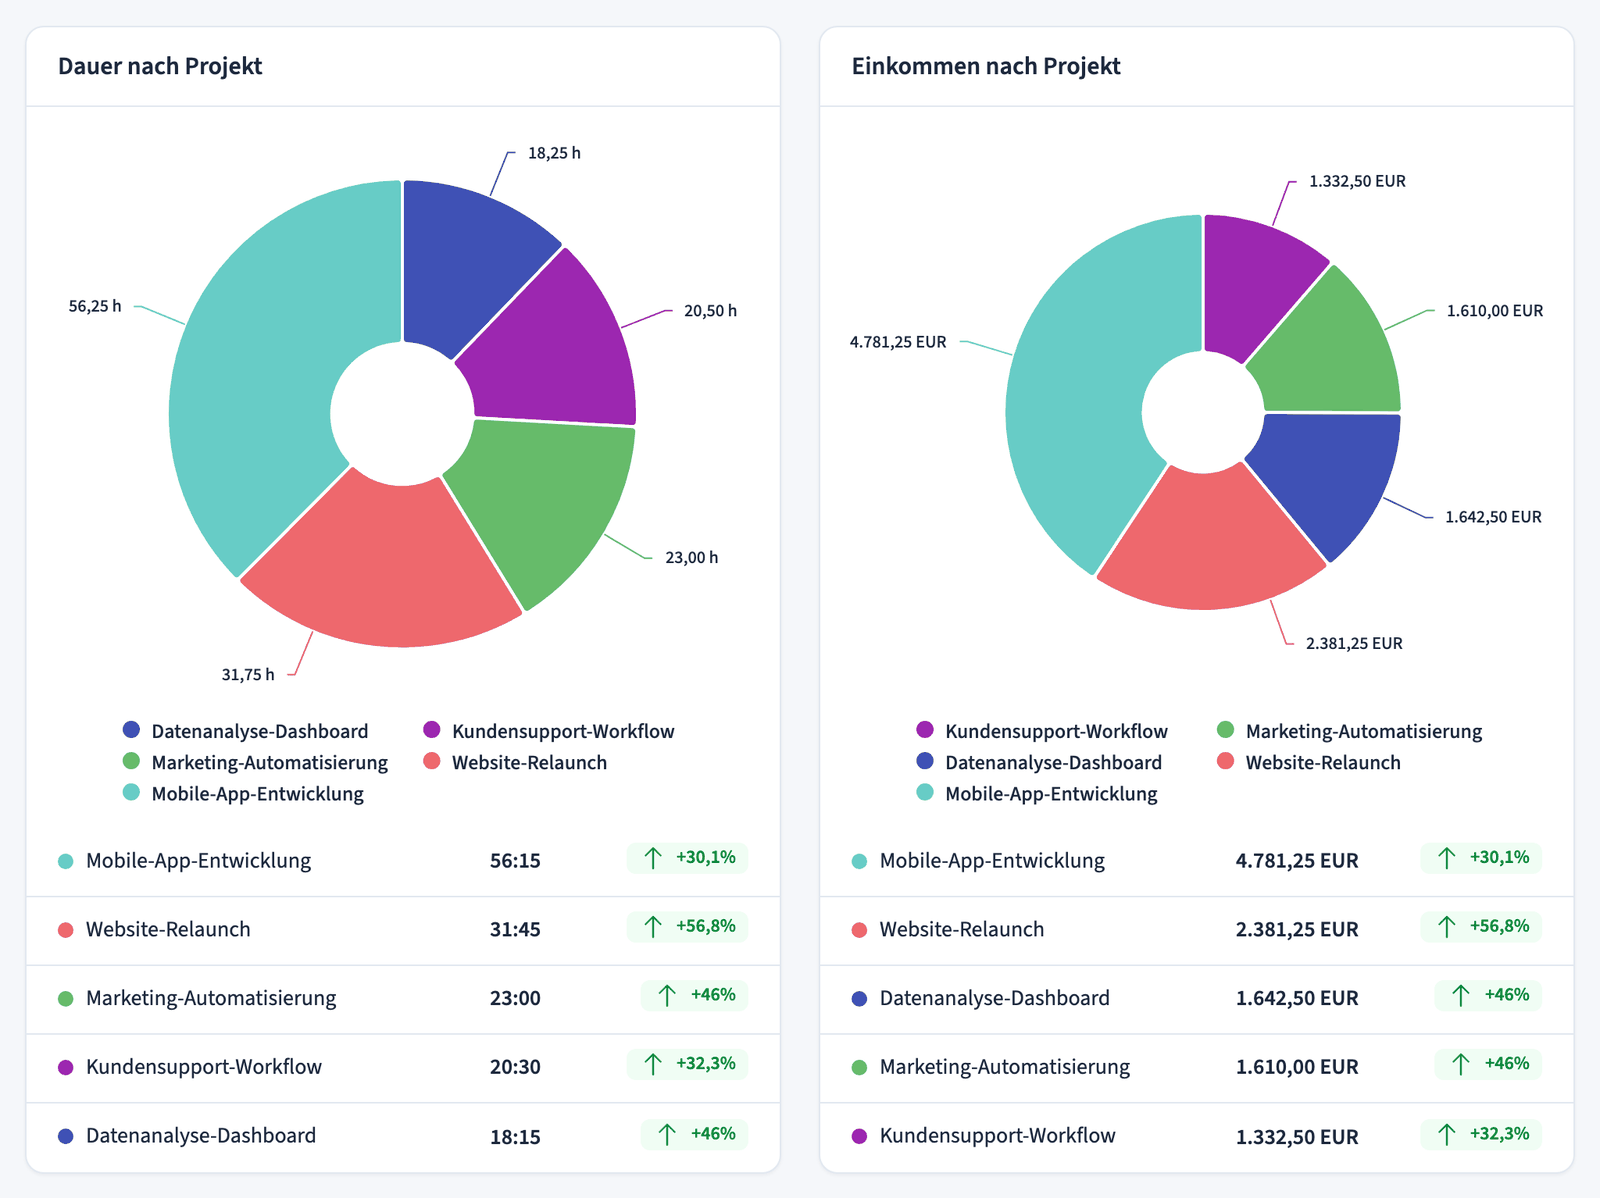Toggle Kundensupport-Workflow in the Dauer chart legend
Screen dimensions: 1600x1198
click(548, 731)
